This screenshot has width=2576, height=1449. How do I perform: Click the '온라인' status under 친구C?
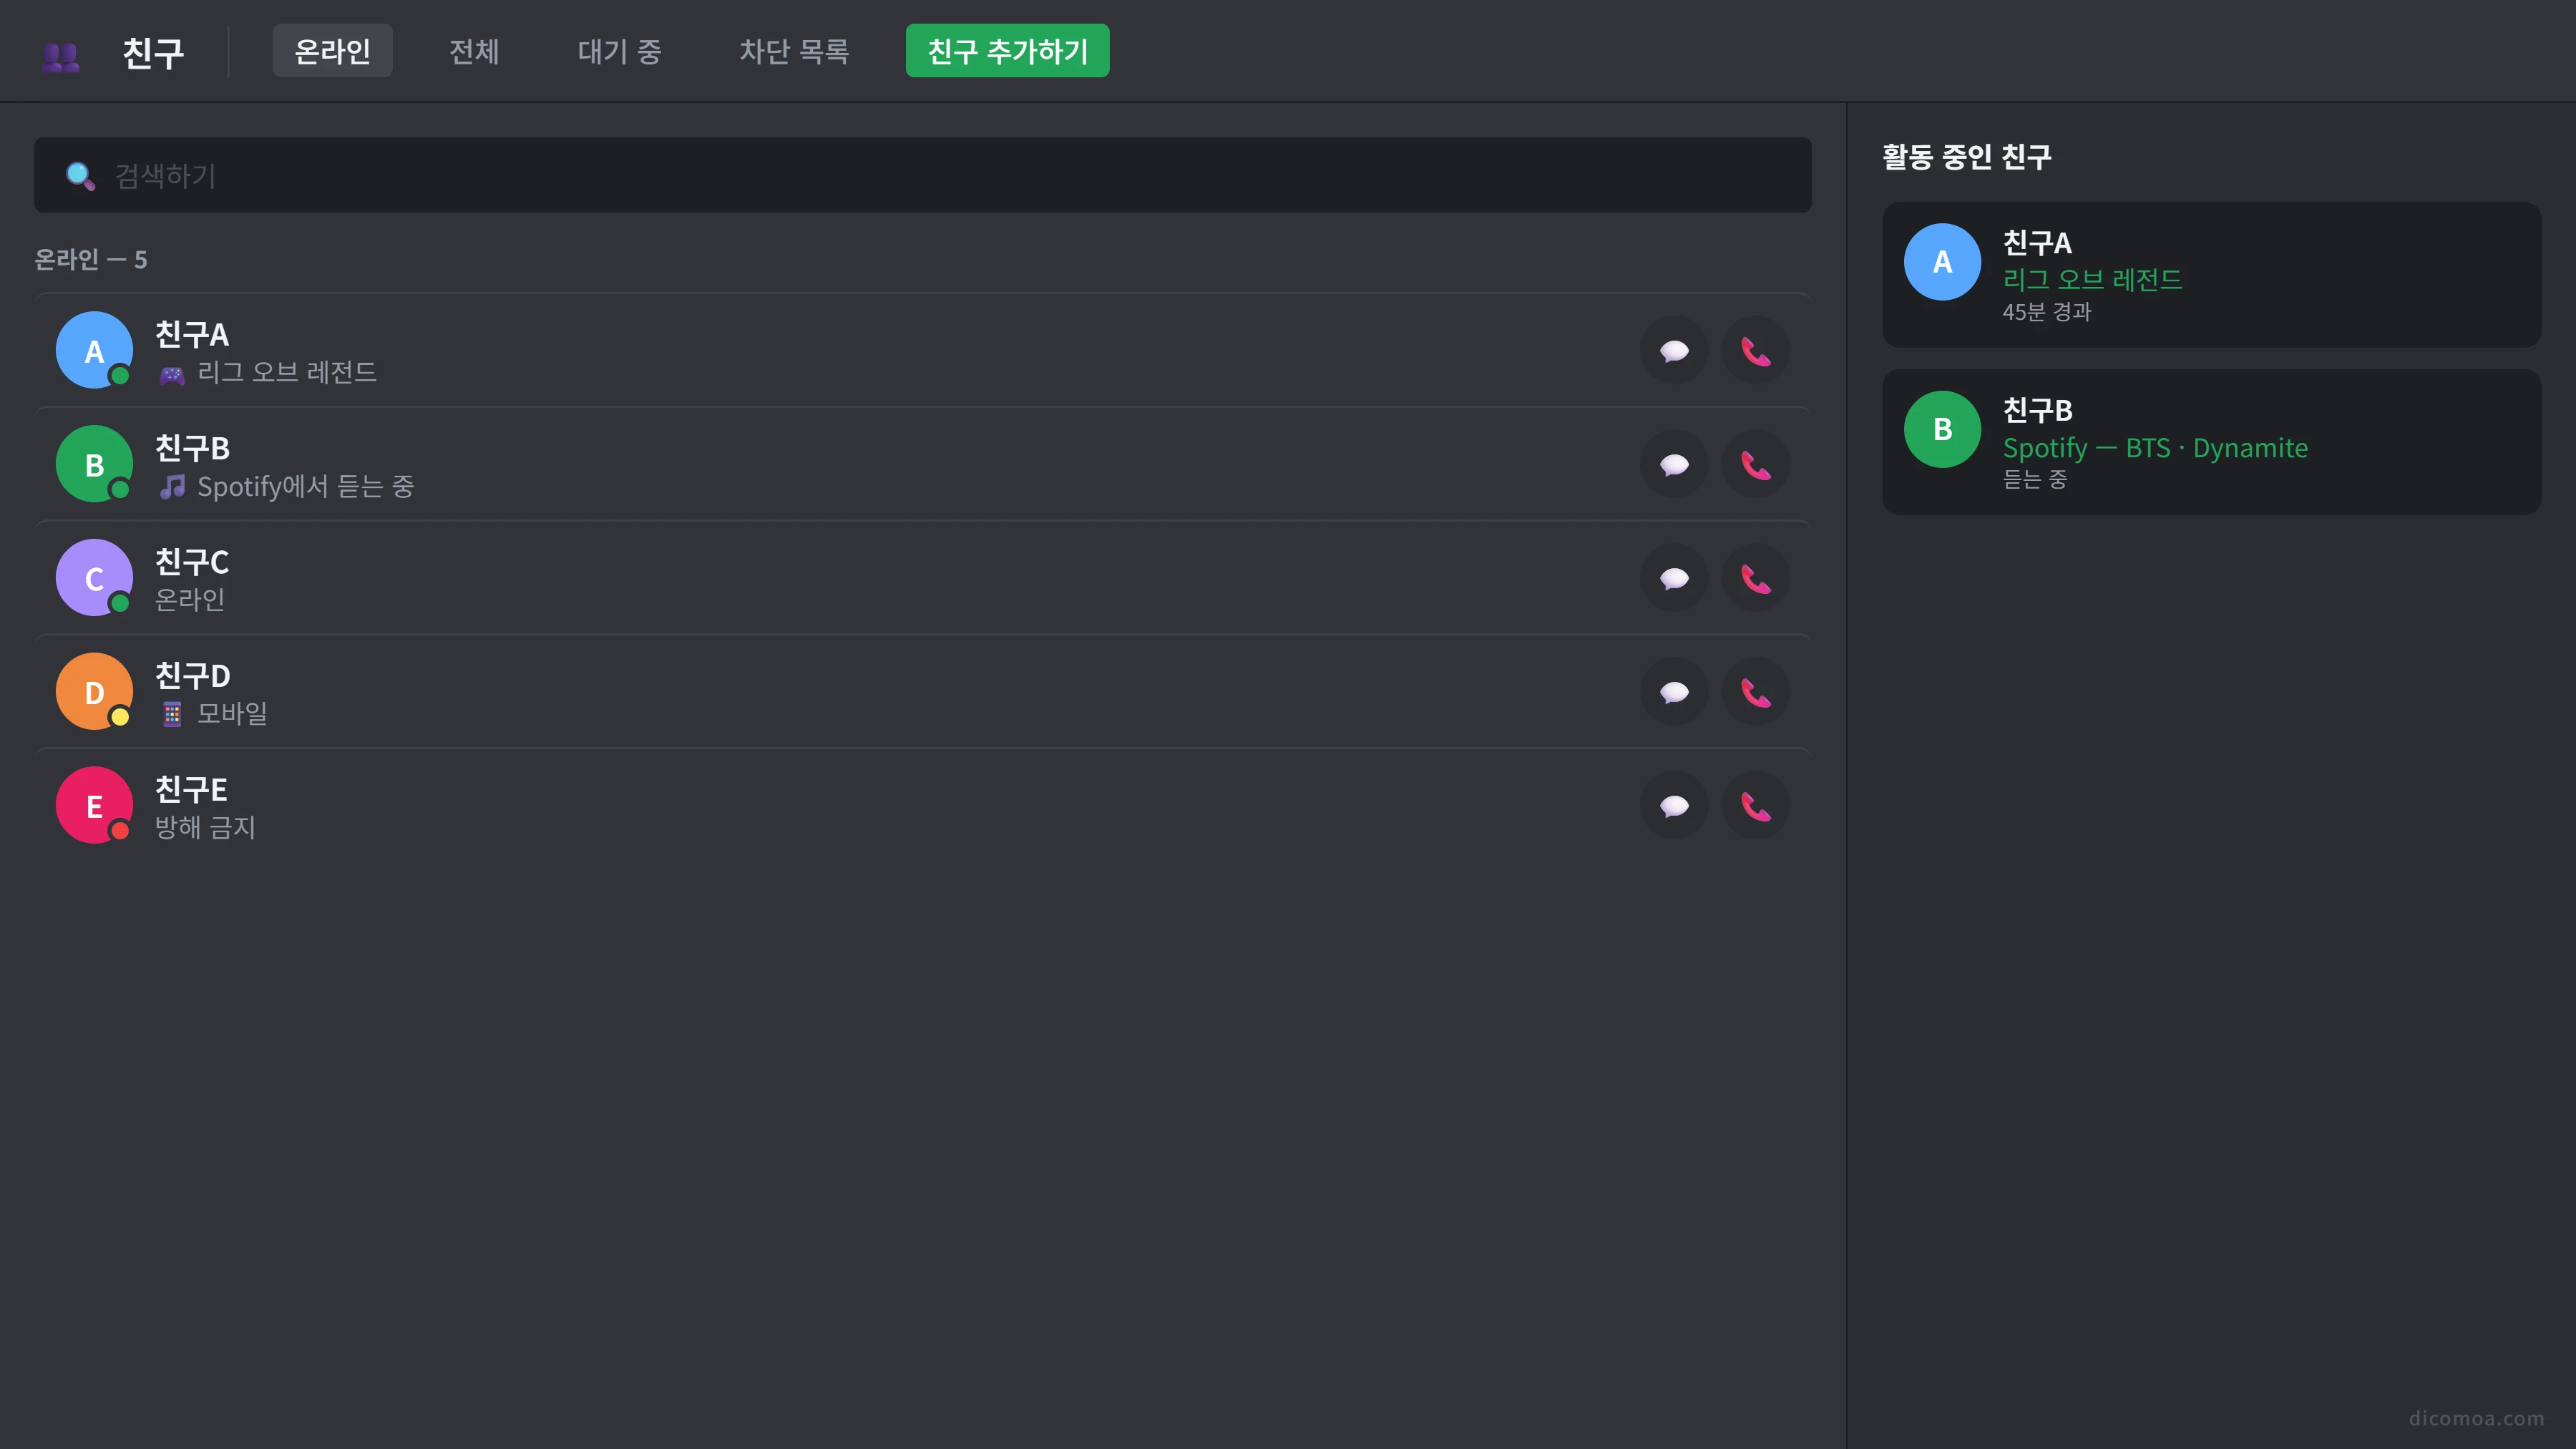point(190,600)
